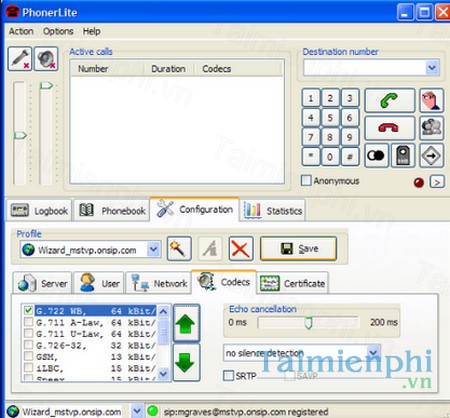Dial digit 1 on keypad

(x=311, y=98)
